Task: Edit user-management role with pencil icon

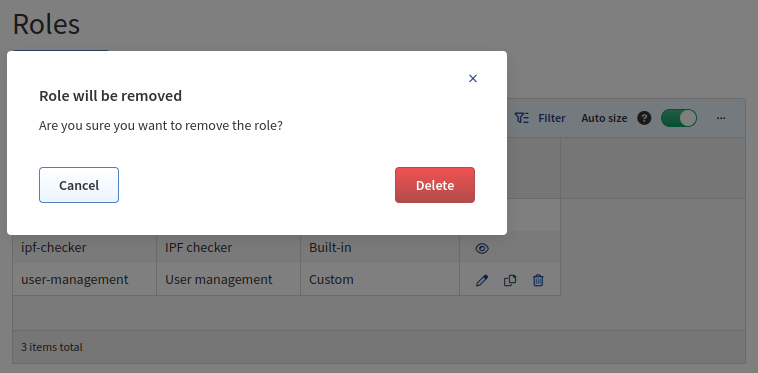Action: pos(482,280)
